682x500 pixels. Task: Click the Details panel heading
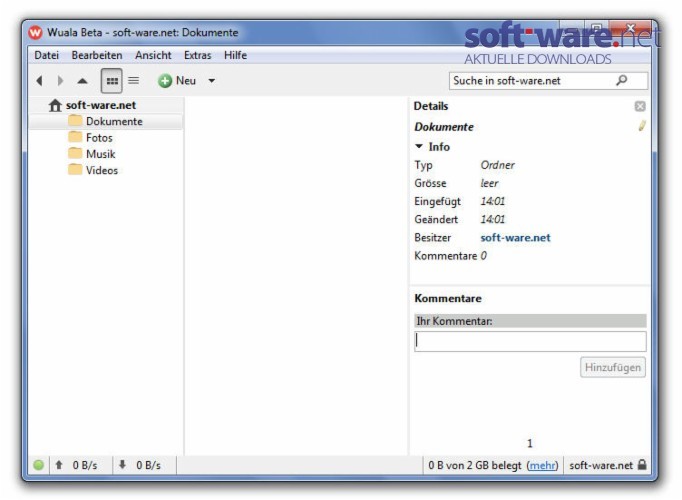click(431, 106)
